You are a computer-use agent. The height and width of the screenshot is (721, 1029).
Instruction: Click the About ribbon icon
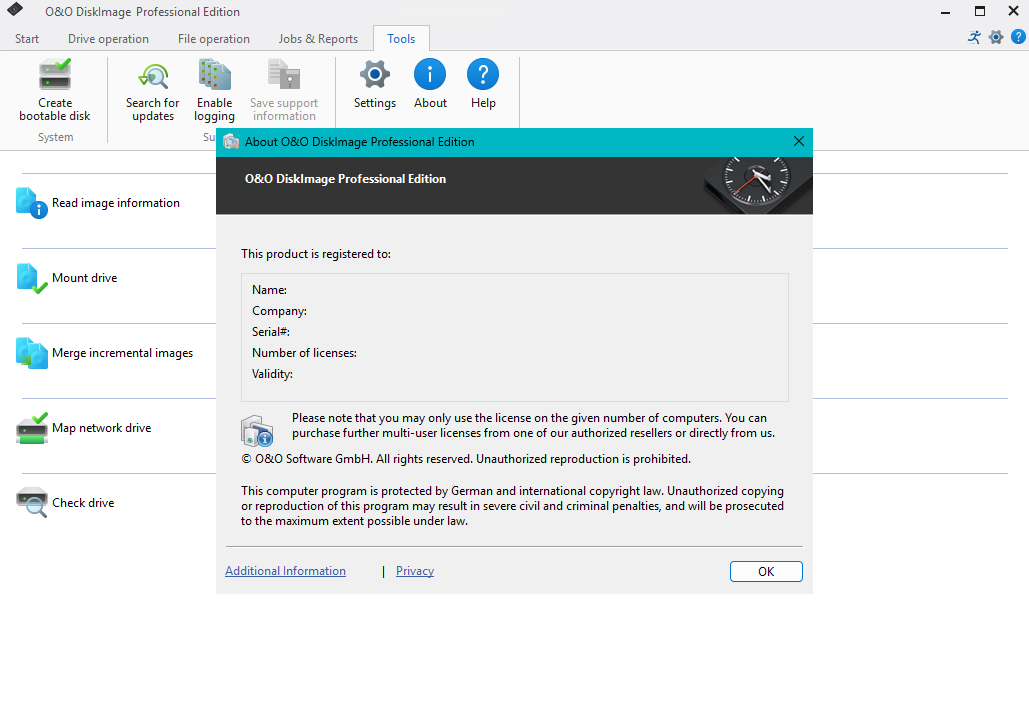(430, 75)
